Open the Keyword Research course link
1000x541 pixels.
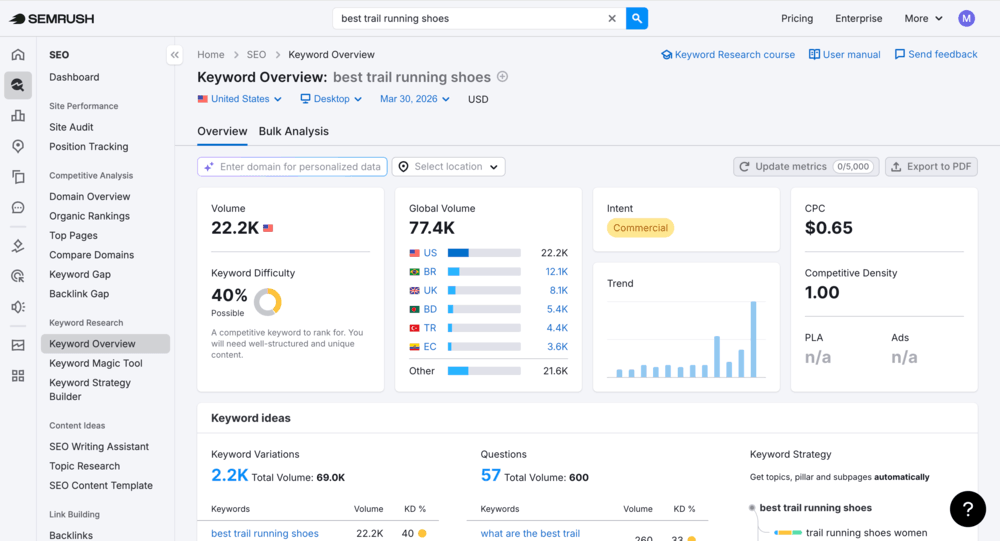pos(728,55)
